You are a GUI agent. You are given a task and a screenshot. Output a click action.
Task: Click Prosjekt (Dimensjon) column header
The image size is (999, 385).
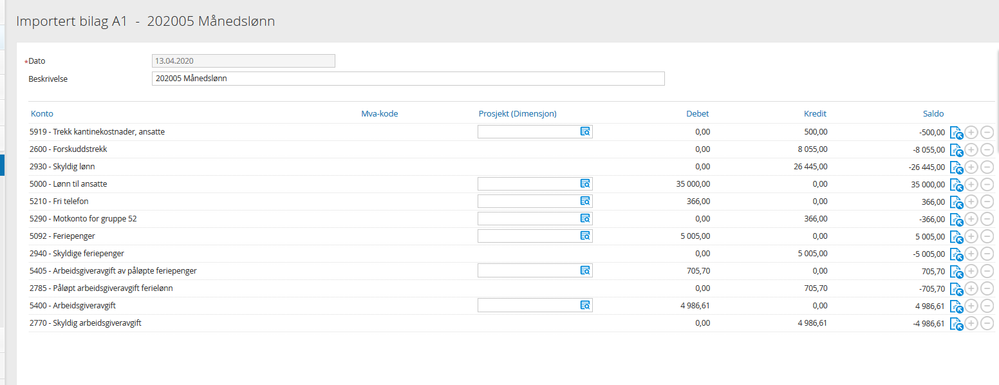[517, 113]
